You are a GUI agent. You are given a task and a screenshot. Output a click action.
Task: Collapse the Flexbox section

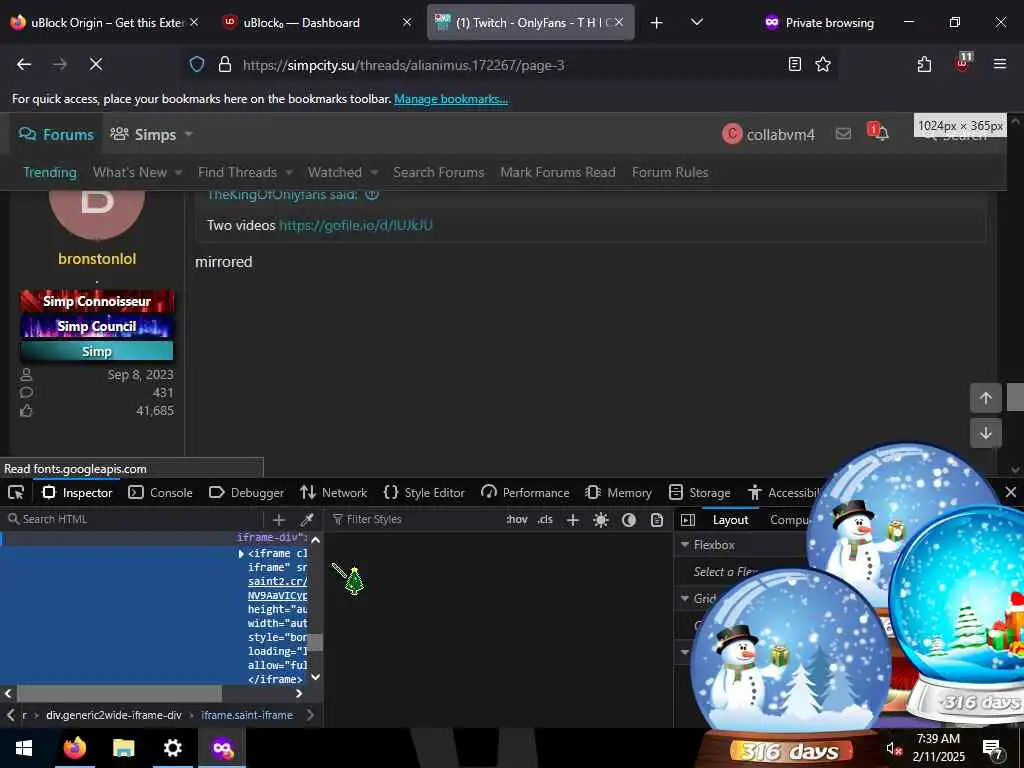click(685, 544)
